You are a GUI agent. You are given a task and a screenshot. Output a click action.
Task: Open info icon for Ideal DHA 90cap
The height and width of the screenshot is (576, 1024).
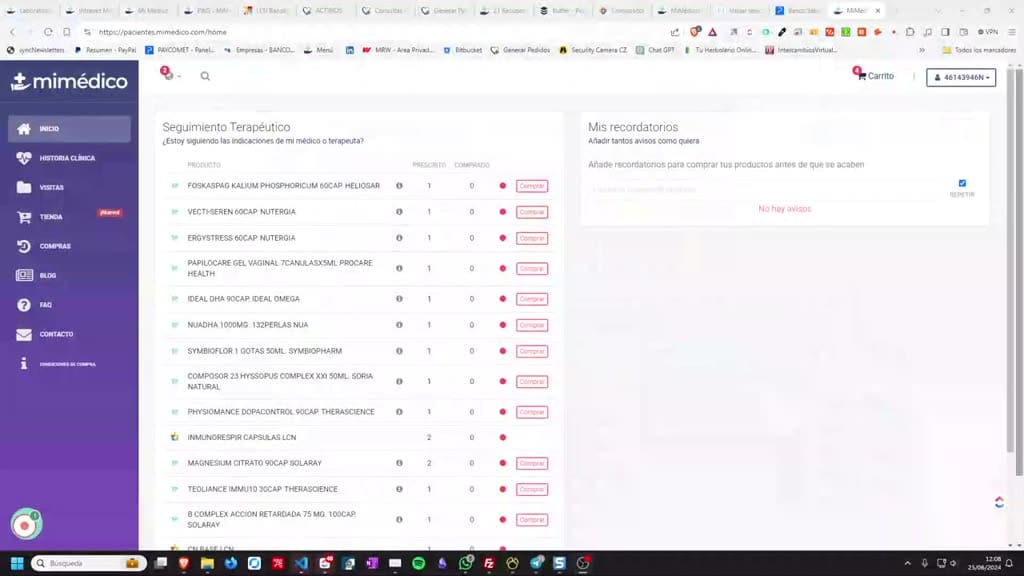pos(399,299)
